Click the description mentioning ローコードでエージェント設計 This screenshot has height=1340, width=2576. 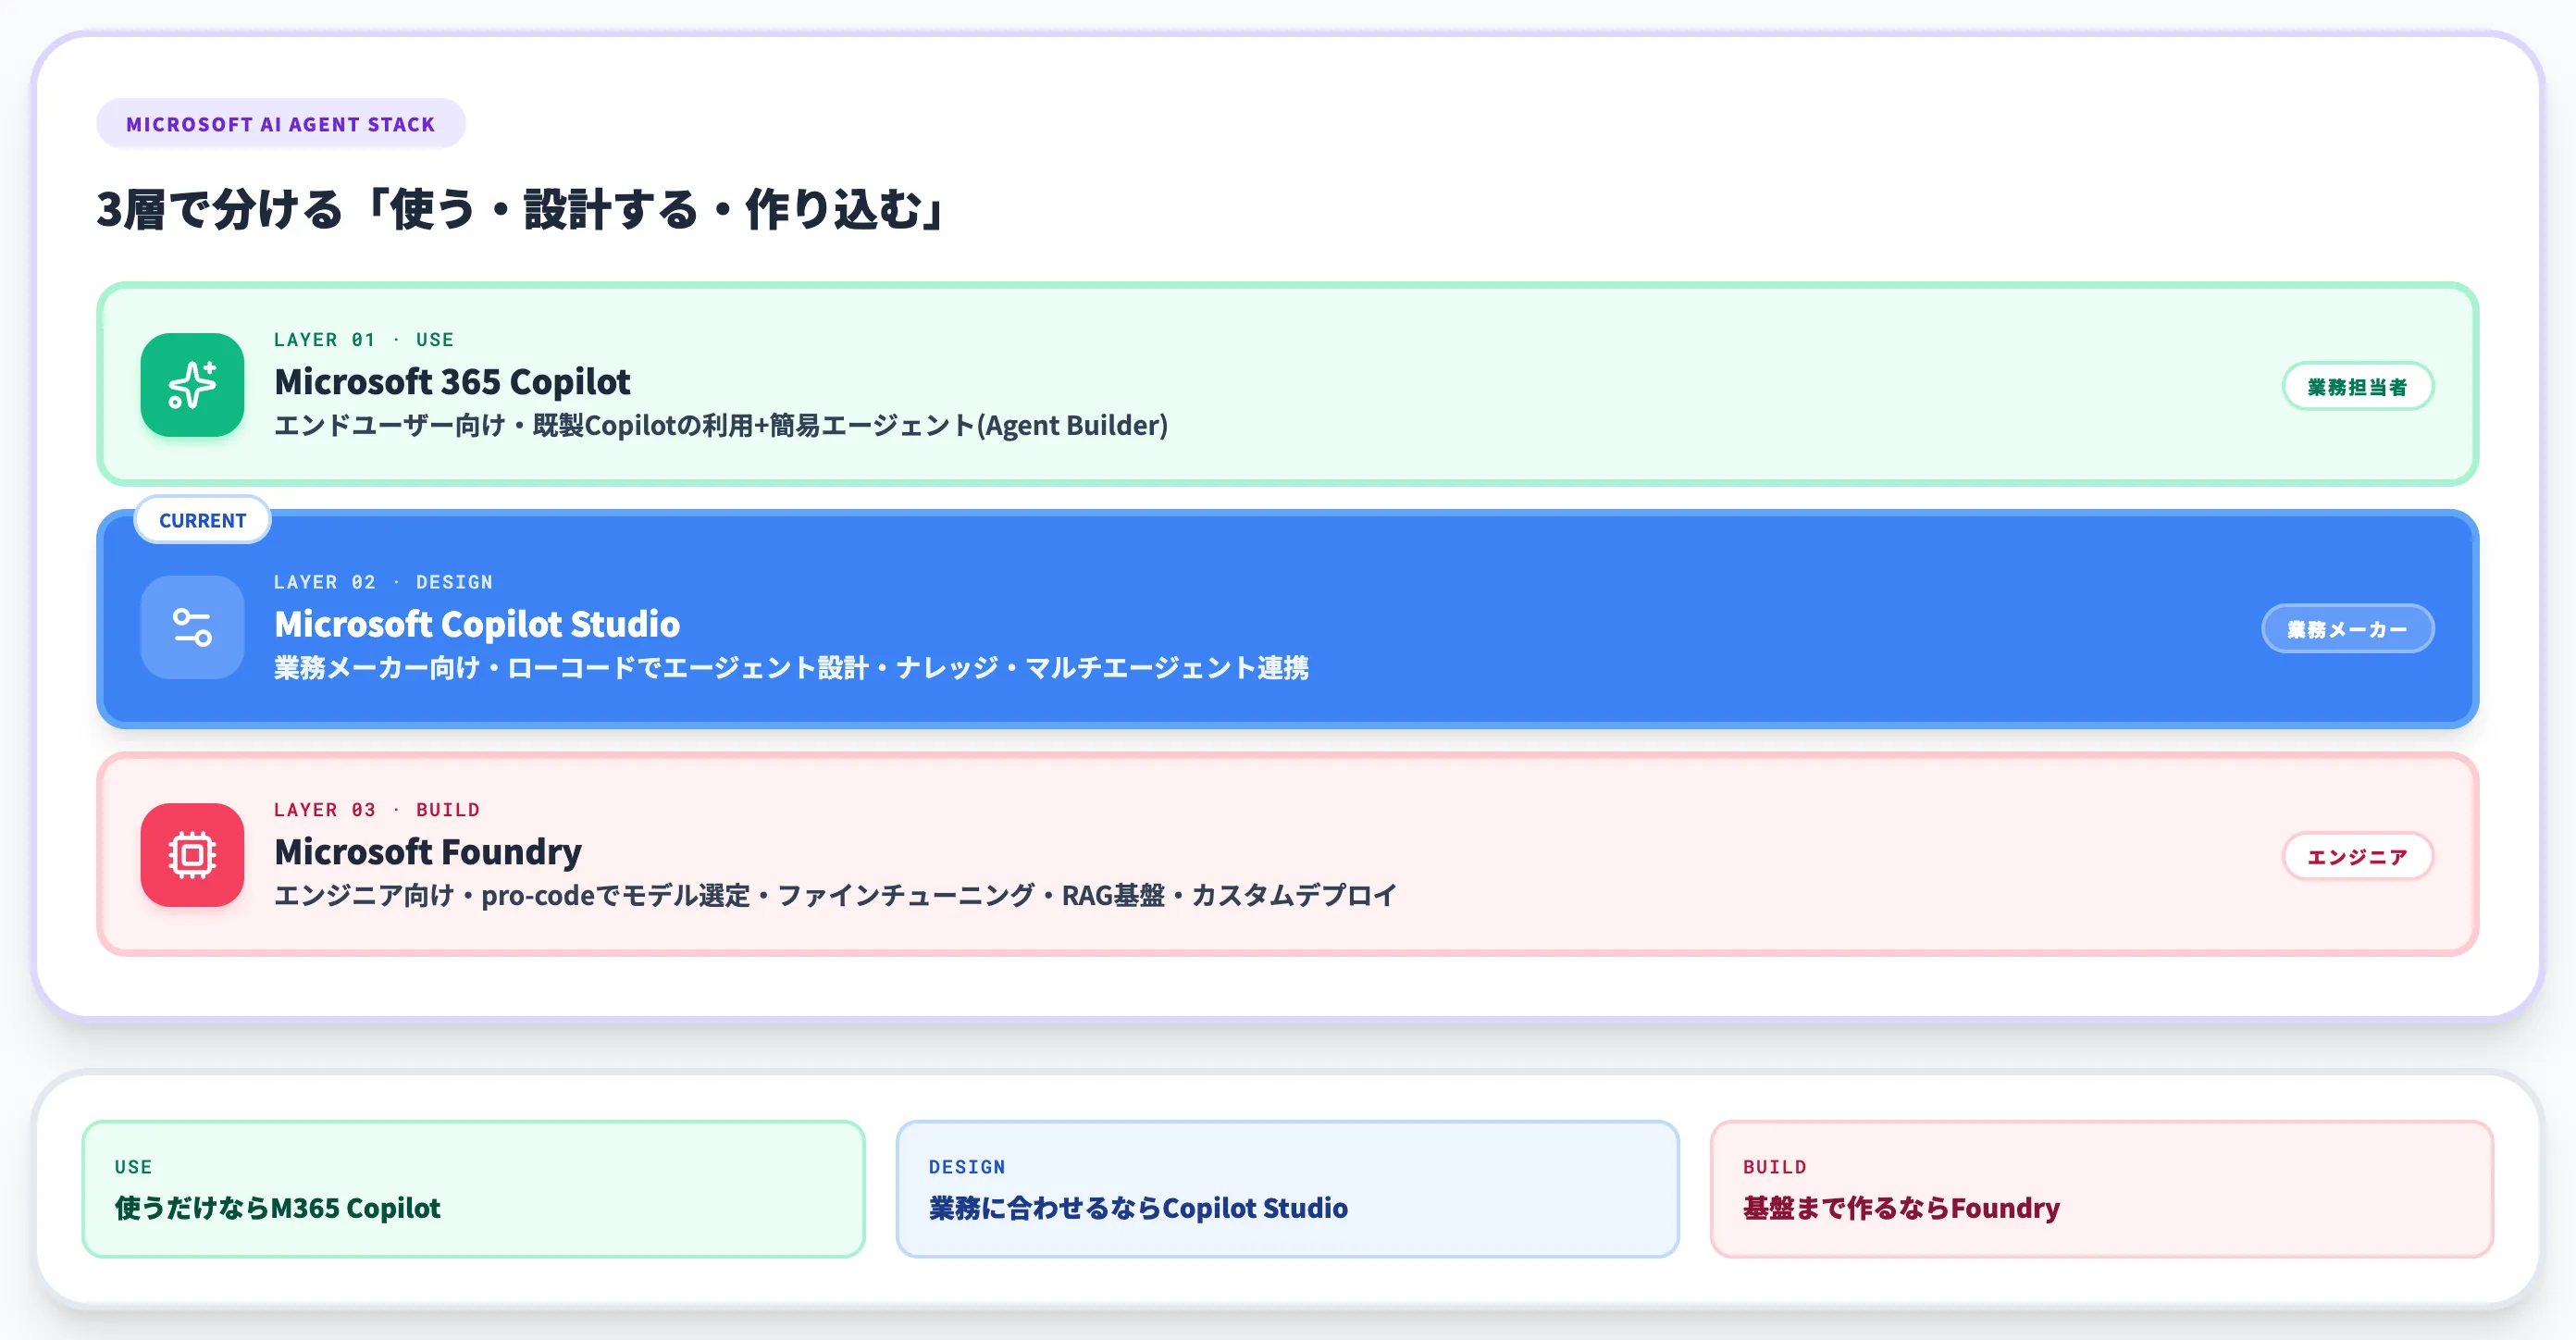tap(791, 668)
